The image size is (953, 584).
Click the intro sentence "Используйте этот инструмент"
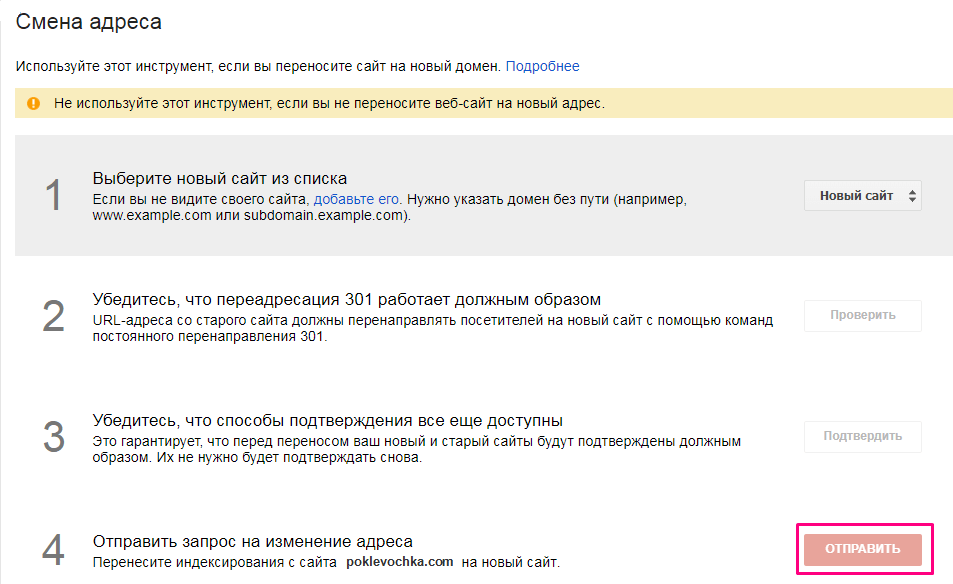257,67
